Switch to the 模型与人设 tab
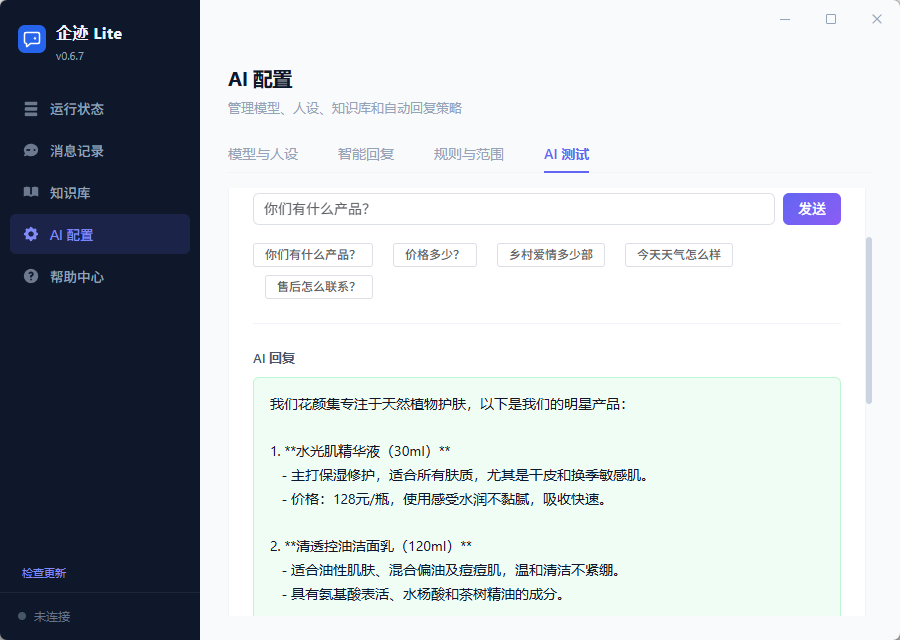 263,155
